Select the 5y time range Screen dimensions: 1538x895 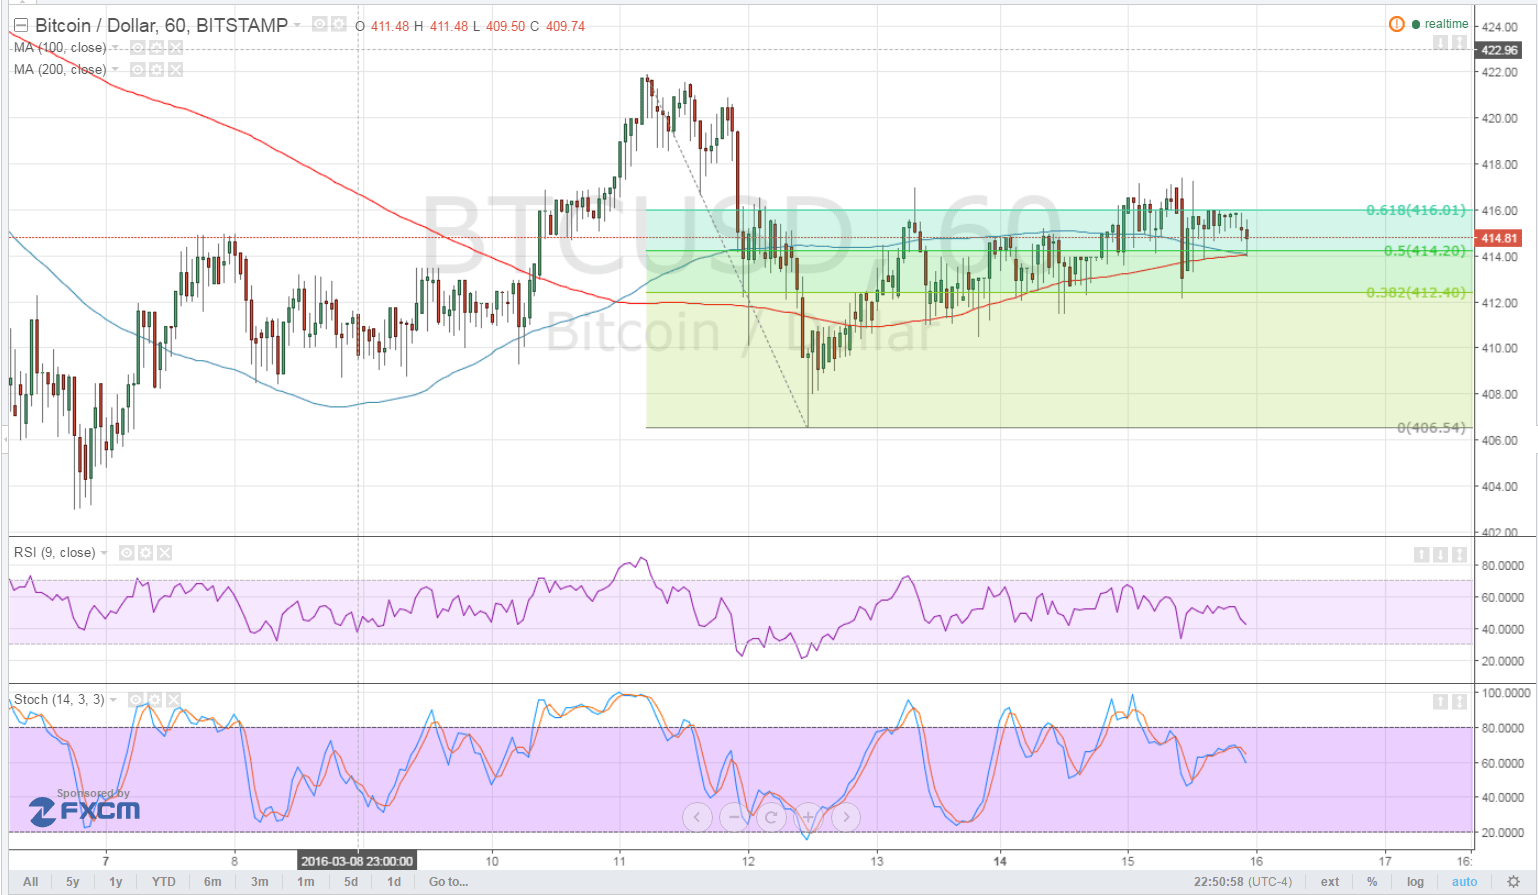point(73,882)
